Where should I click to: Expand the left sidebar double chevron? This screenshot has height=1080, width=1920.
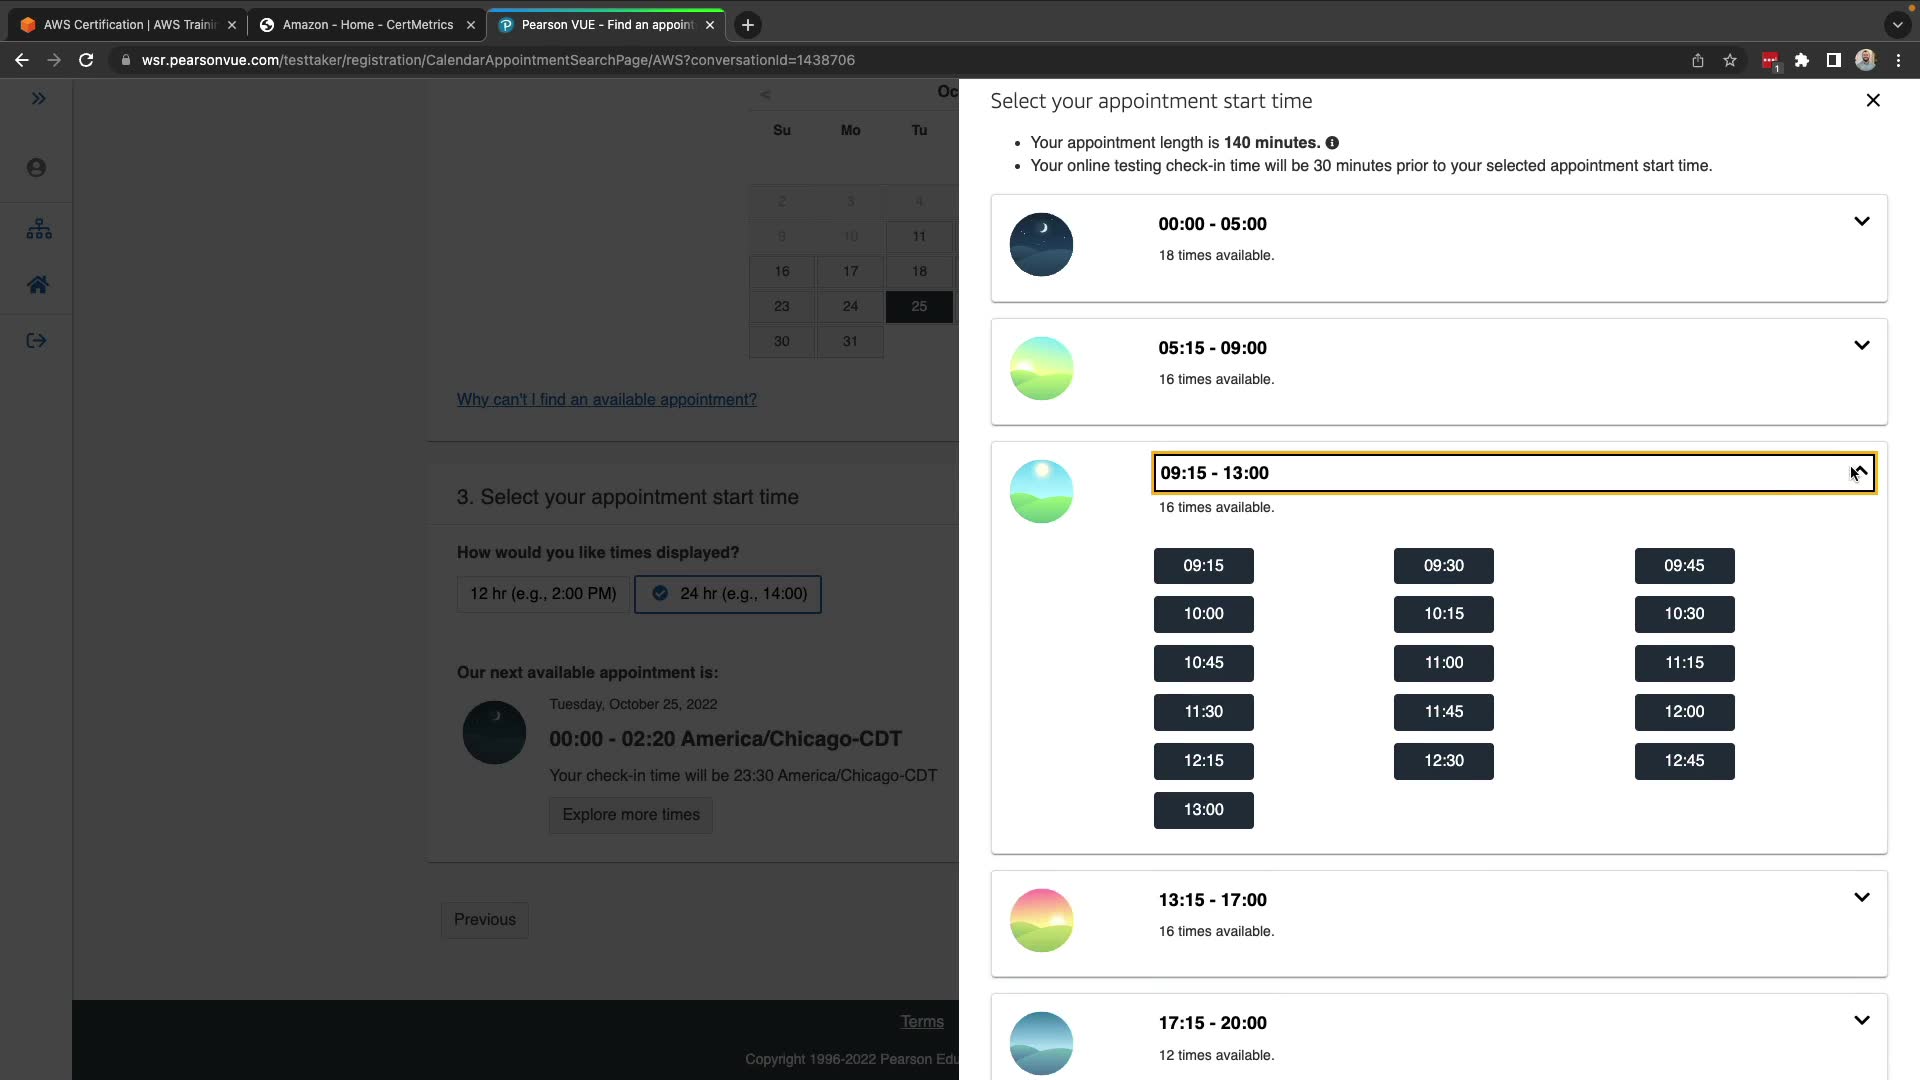38,98
